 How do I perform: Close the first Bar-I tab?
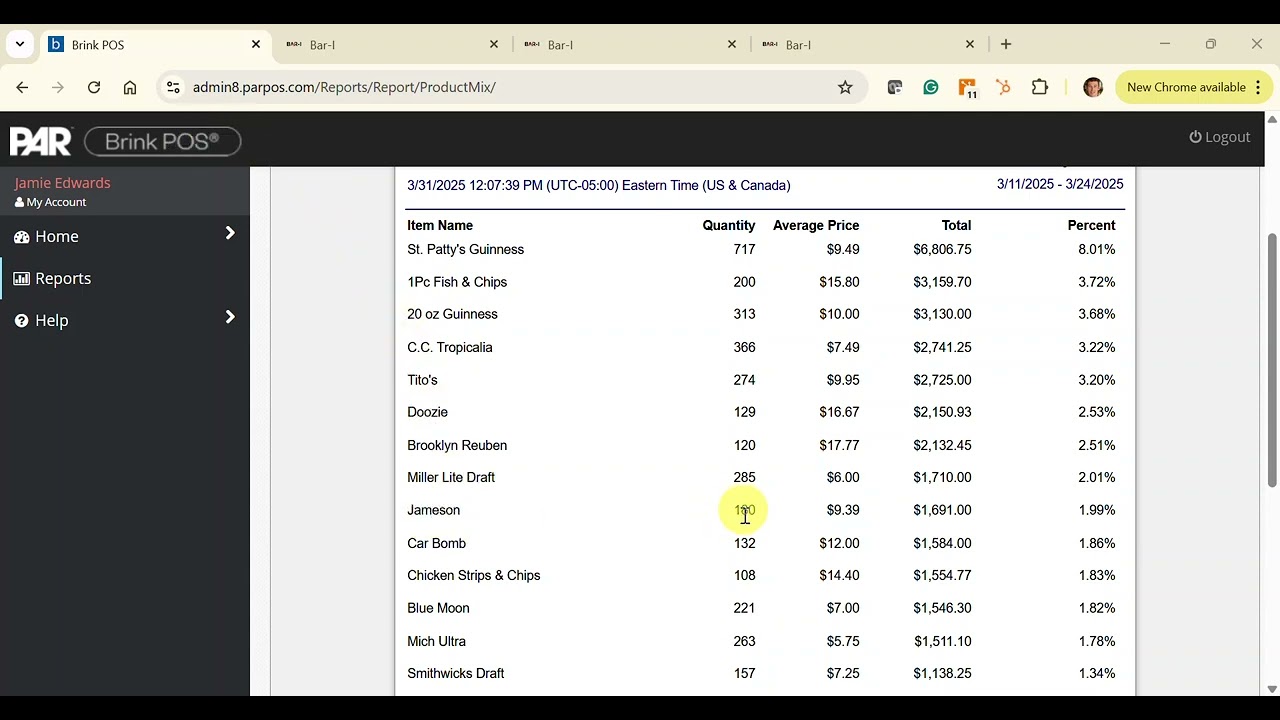(x=494, y=45)
